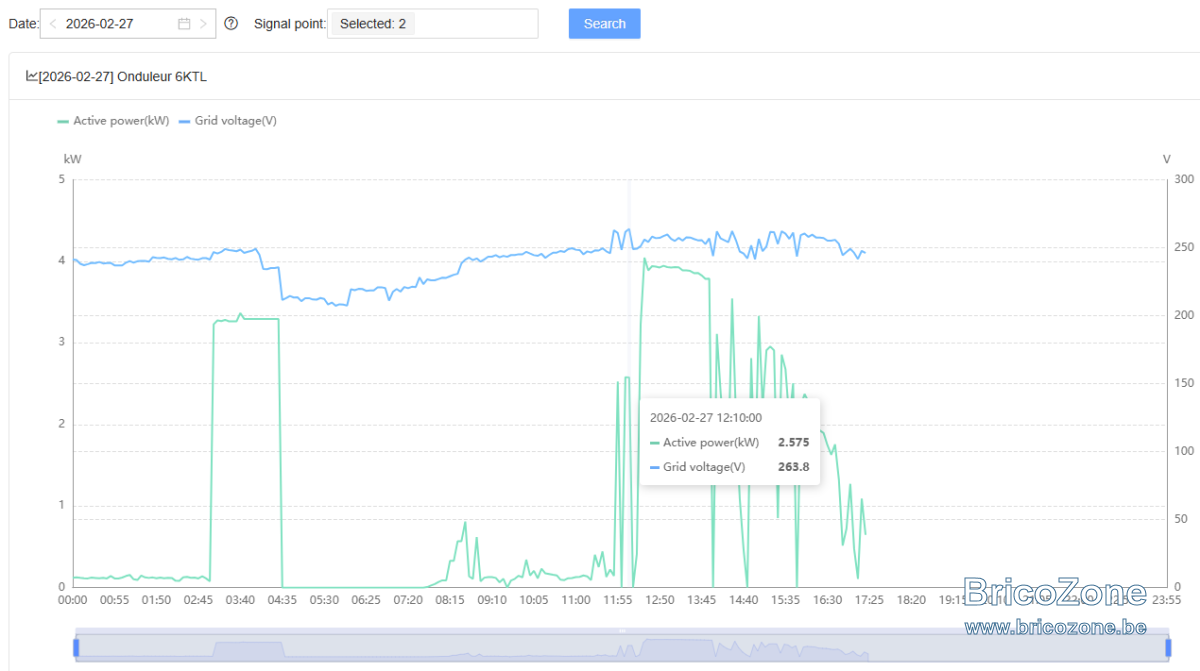1200x671 pixels.
Task: Open the Signal point selector
Action: [x=433, y=24]
